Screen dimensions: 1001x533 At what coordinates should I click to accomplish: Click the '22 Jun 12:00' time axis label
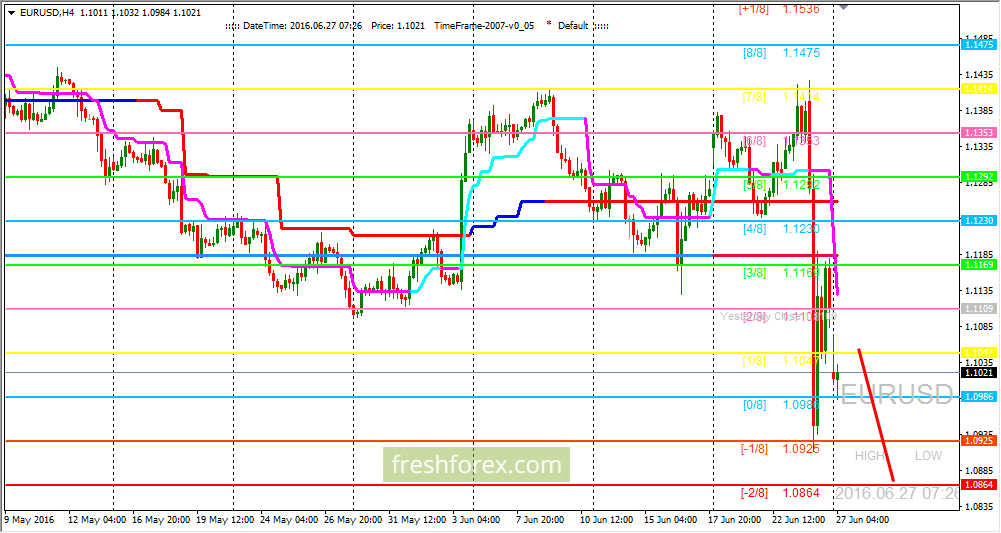point(798,520)
